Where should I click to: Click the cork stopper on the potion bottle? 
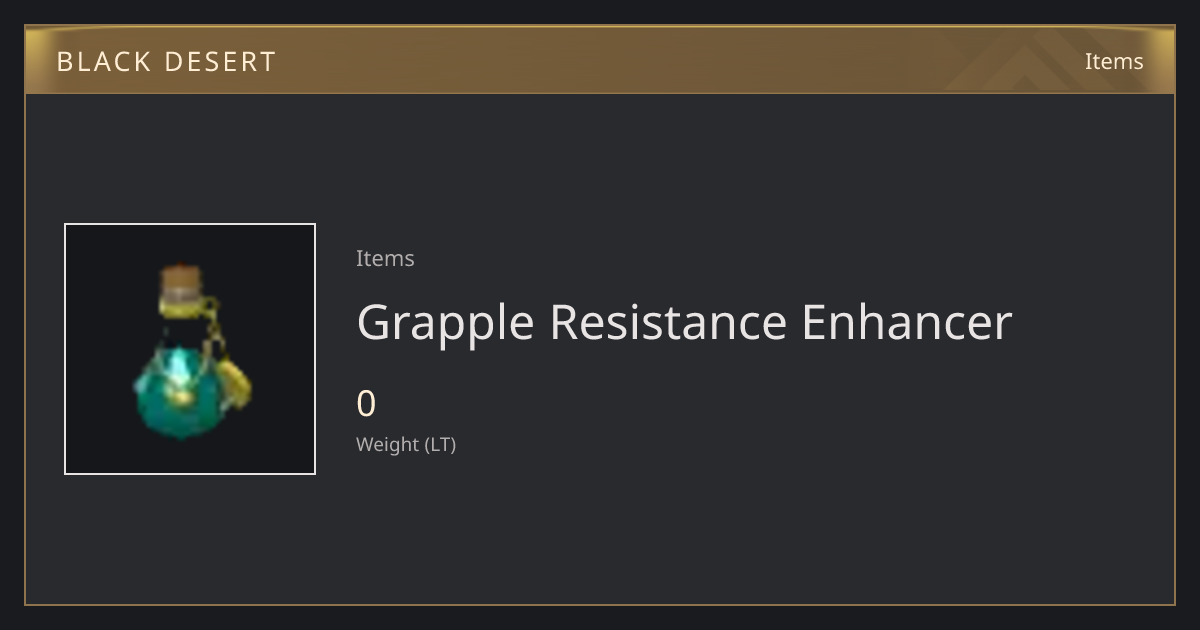pyautogui.click(x=180, y=282)
